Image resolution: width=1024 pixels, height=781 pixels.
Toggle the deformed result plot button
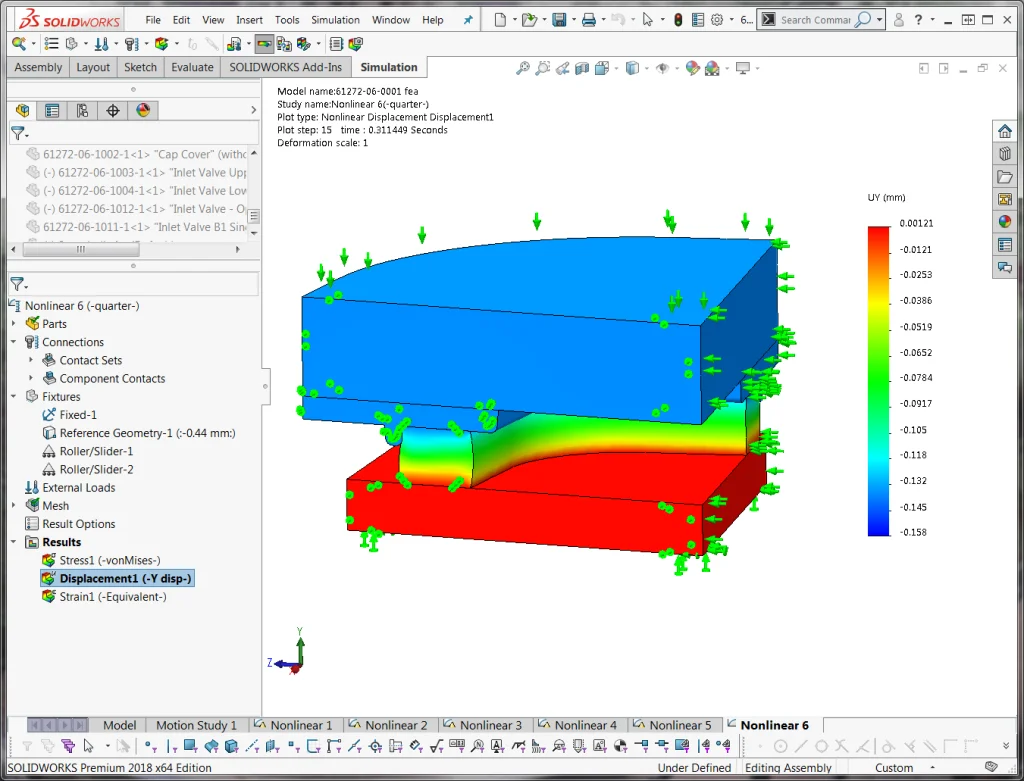[264, 43]
